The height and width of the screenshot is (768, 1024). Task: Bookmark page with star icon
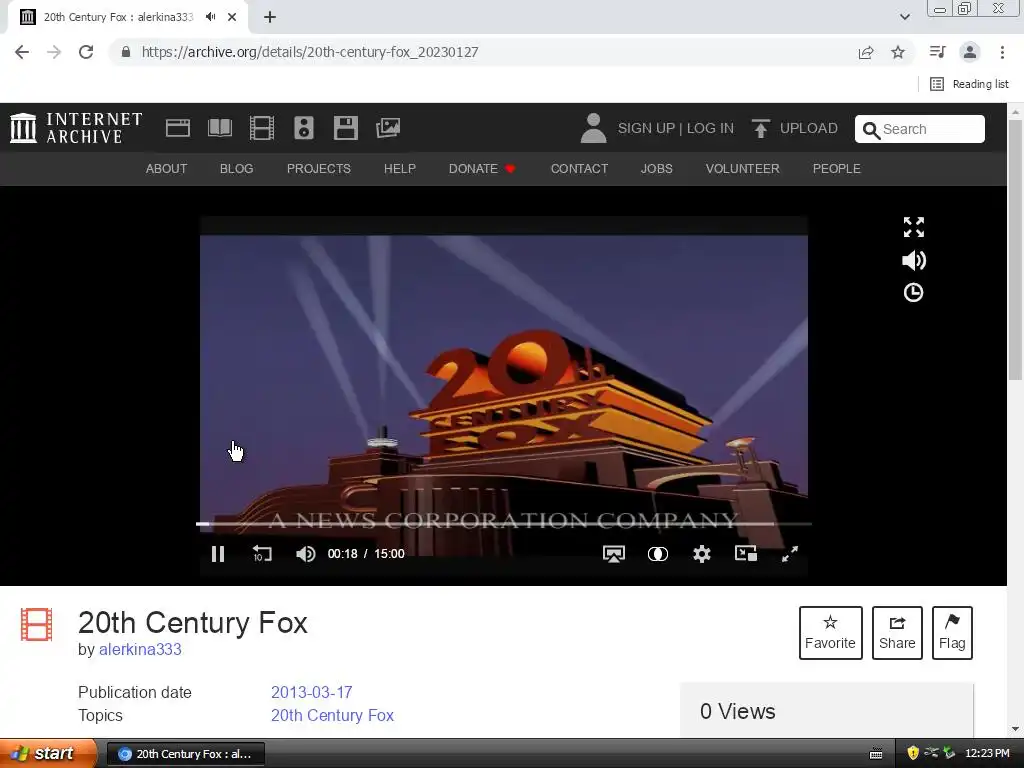pyautogui.click(x=898, y=52)
